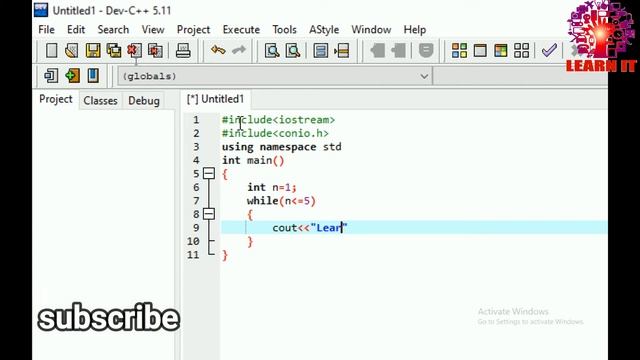The image size is (640, 360).
Task: Click the Redo arrow icon
Action: (239, 51)
